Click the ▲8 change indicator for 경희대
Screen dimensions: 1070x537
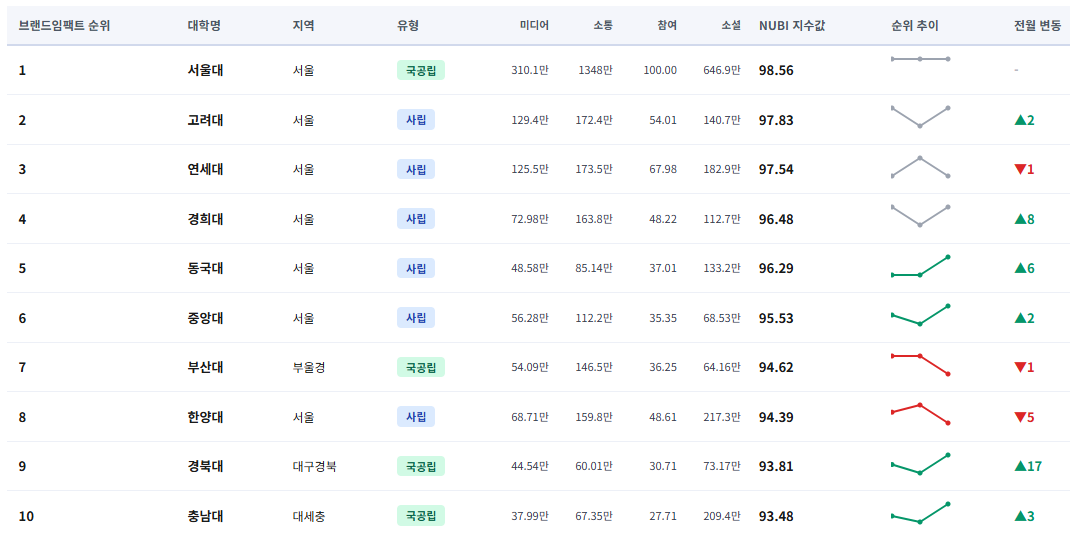(x=1024, y=219)
